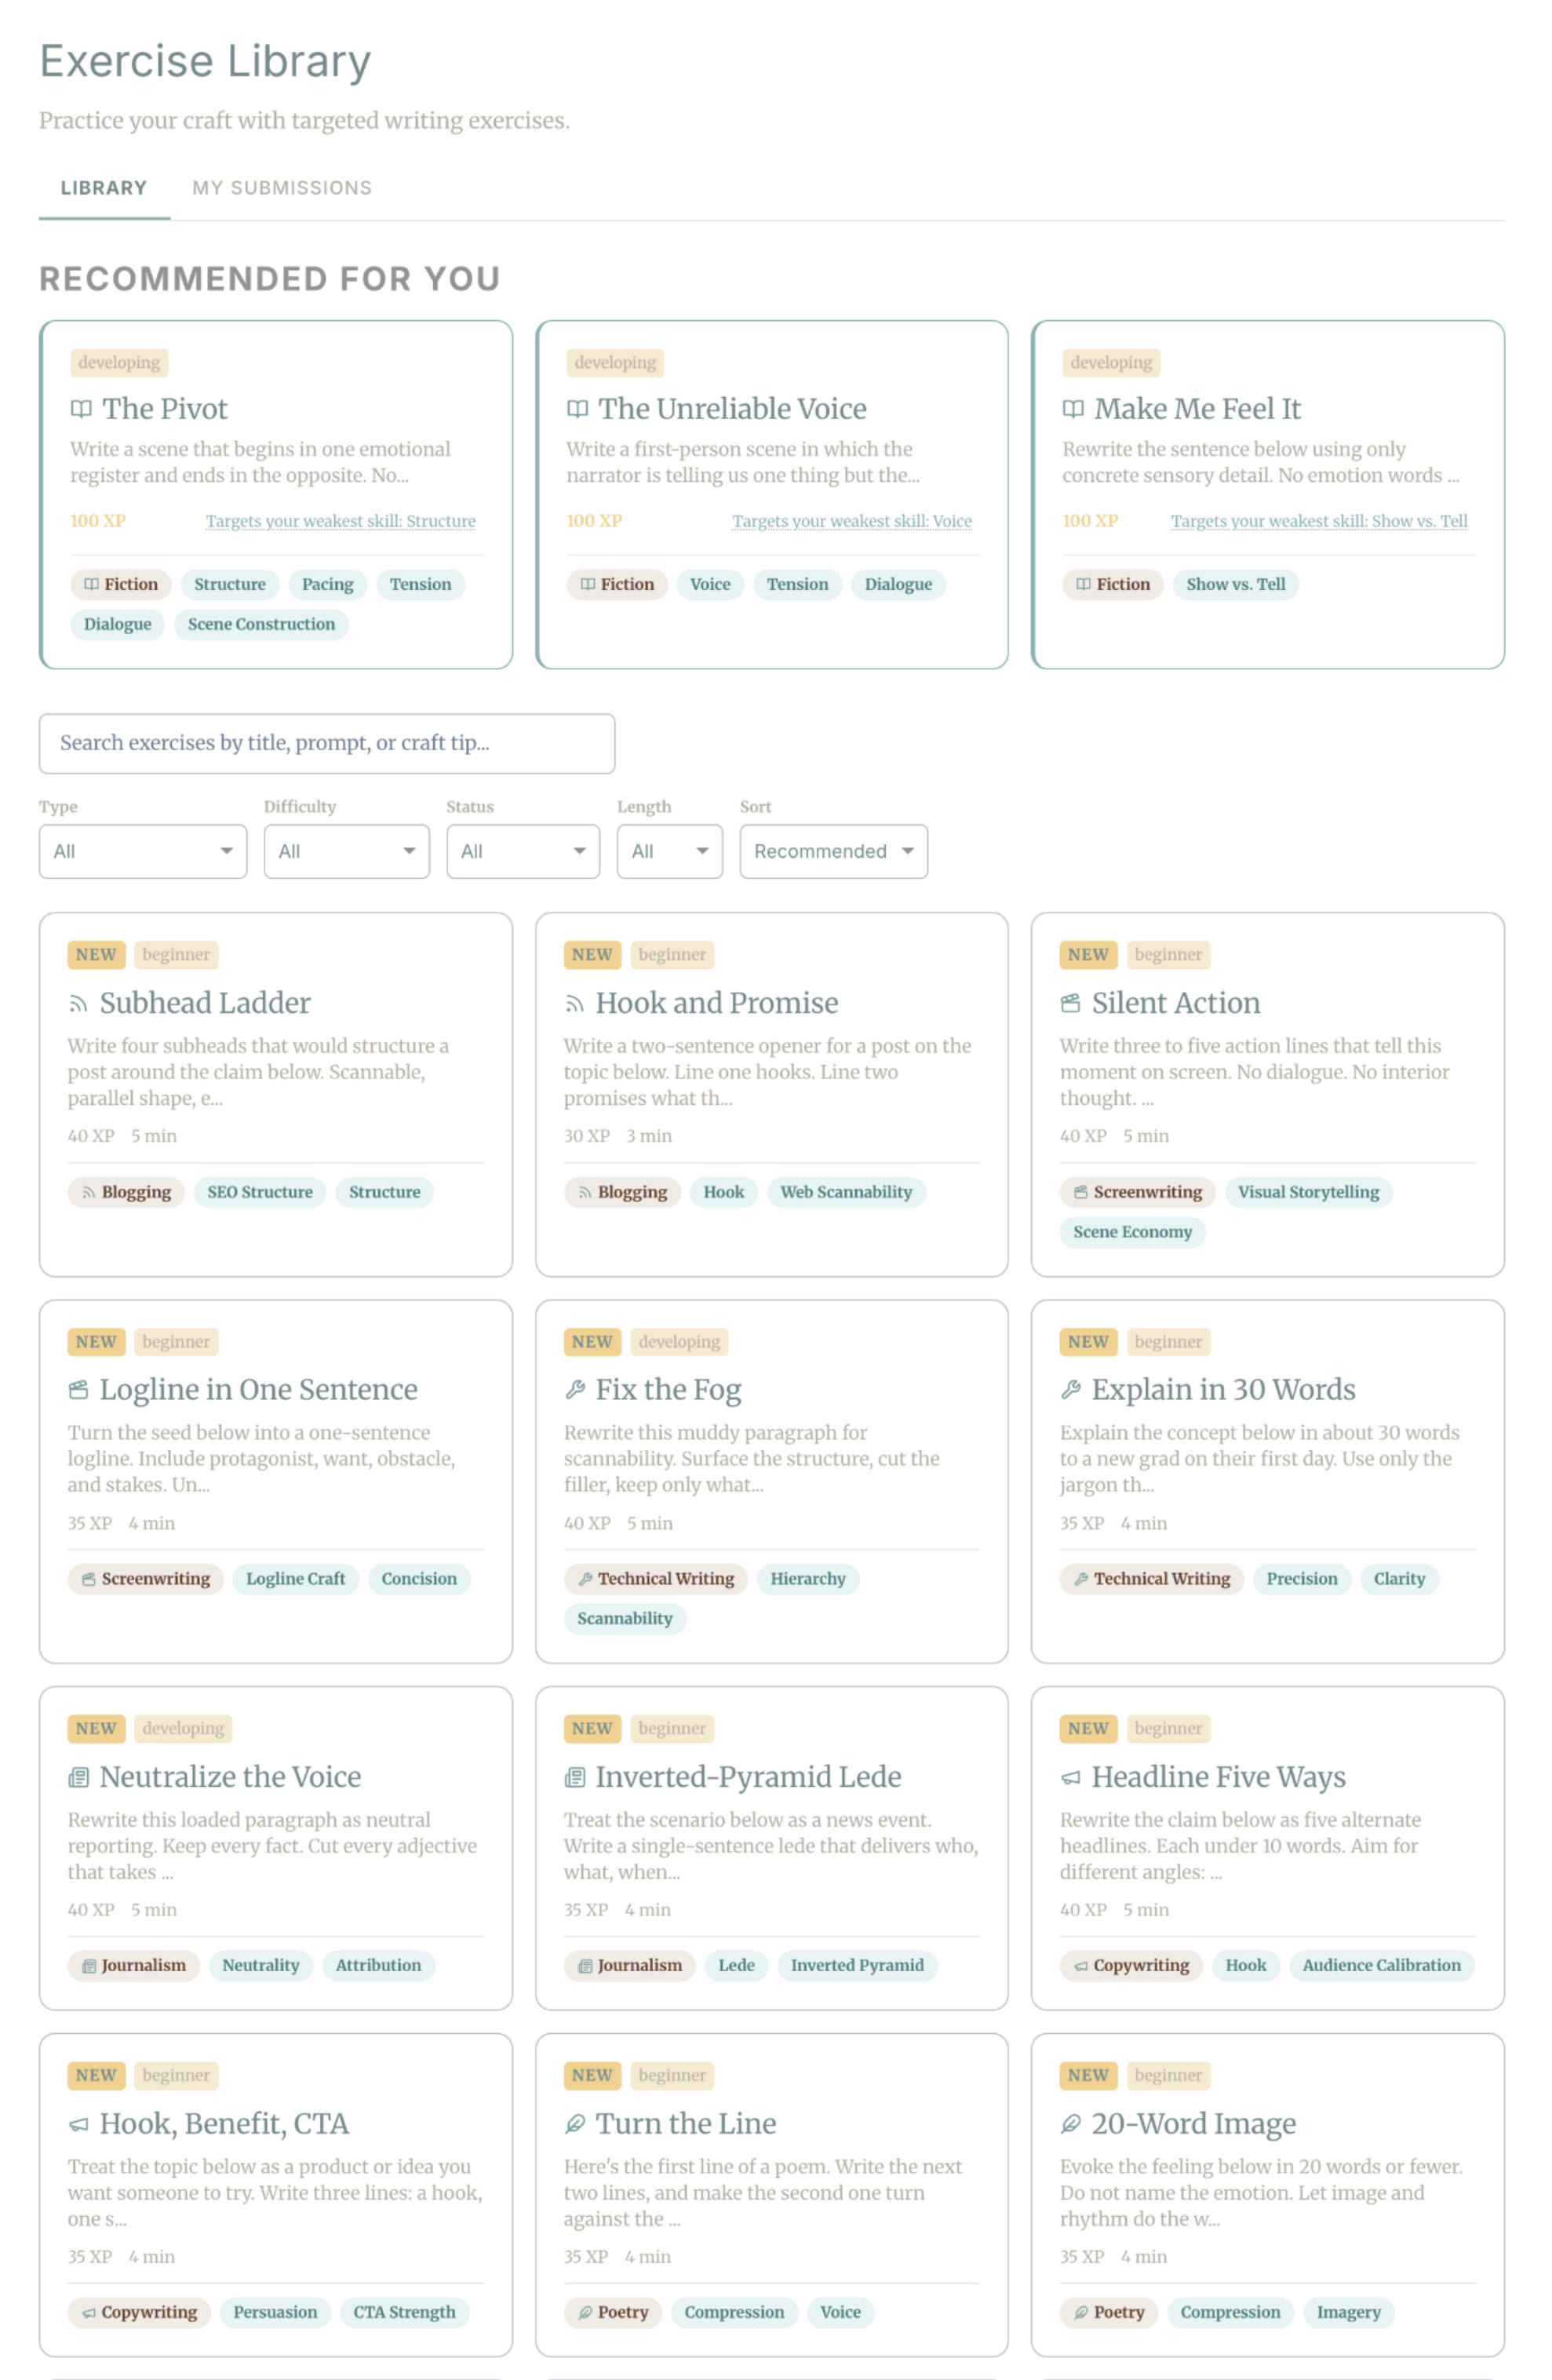Open the Inverted-Pyramid Lede exercise title
The width and height of the screenshot is (1552, 2380).
click(749, 1777)
